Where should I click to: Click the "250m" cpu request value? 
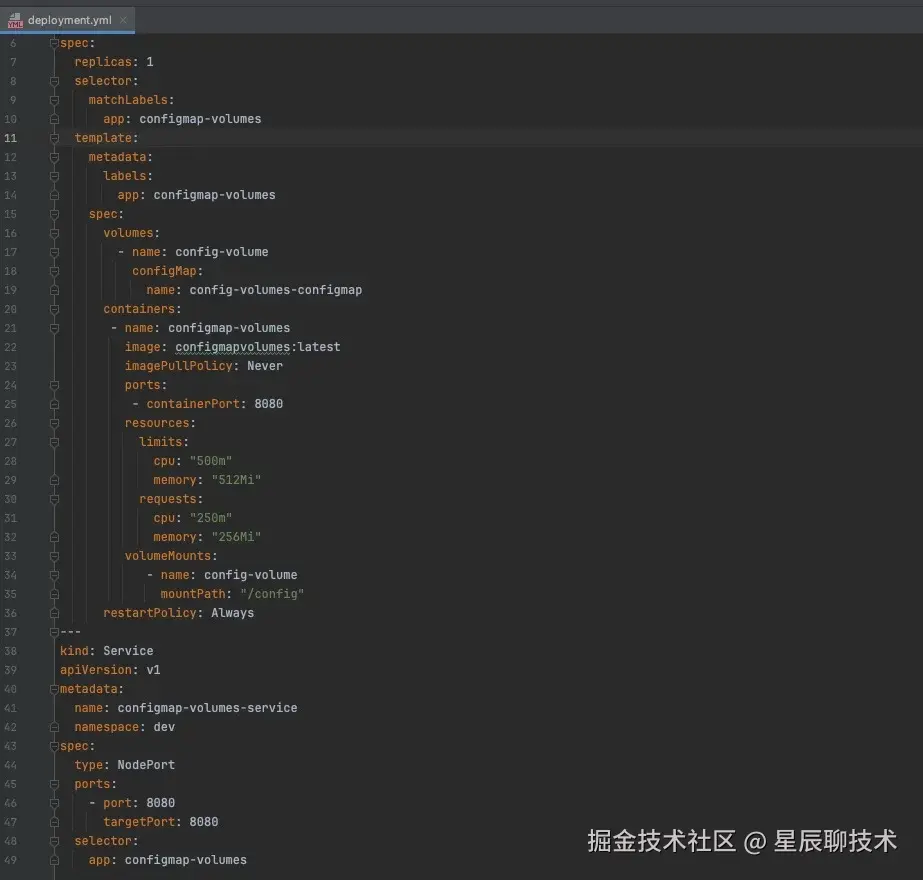[211, 518]
